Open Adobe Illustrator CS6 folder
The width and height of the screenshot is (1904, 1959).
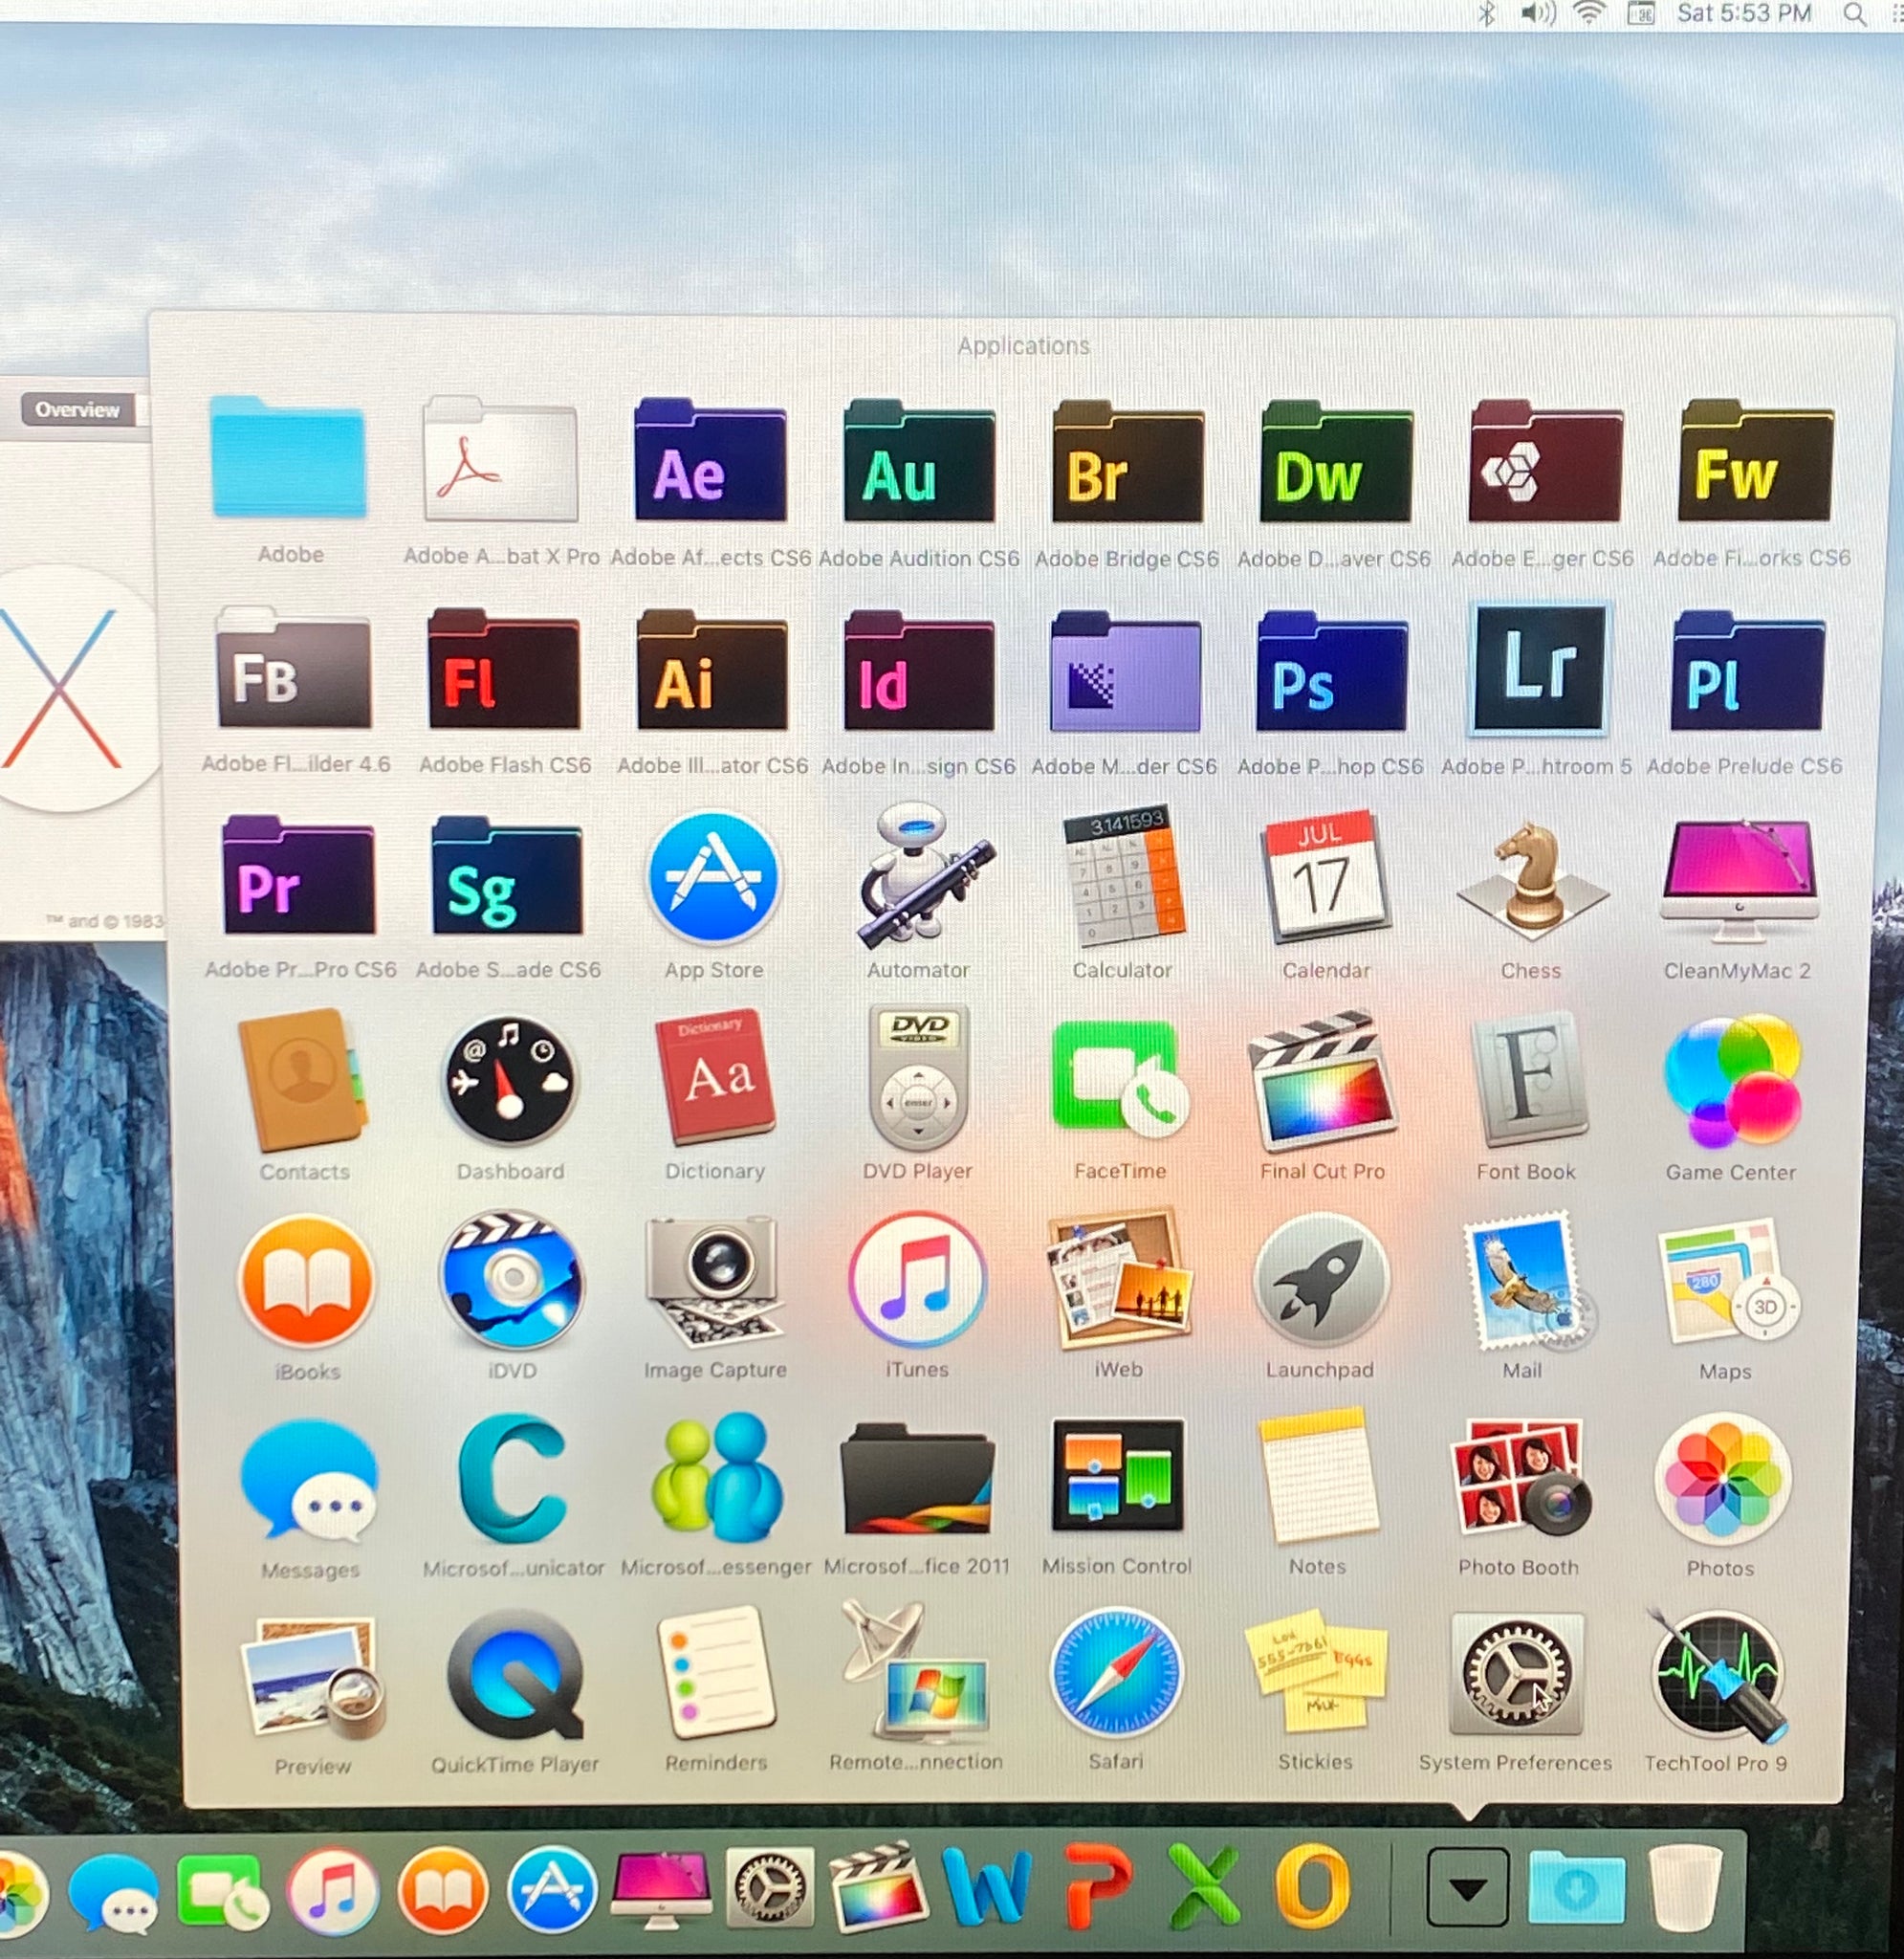[x=712, y=669]
